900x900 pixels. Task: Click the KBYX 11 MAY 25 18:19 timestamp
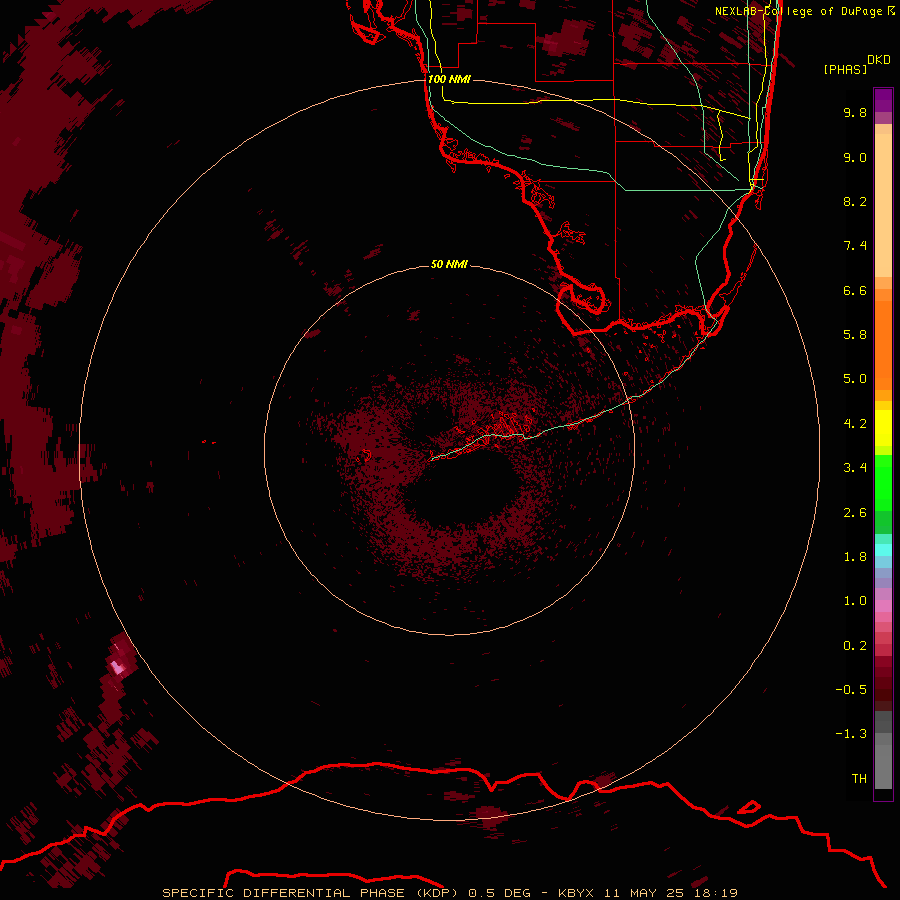click(647, 893)
